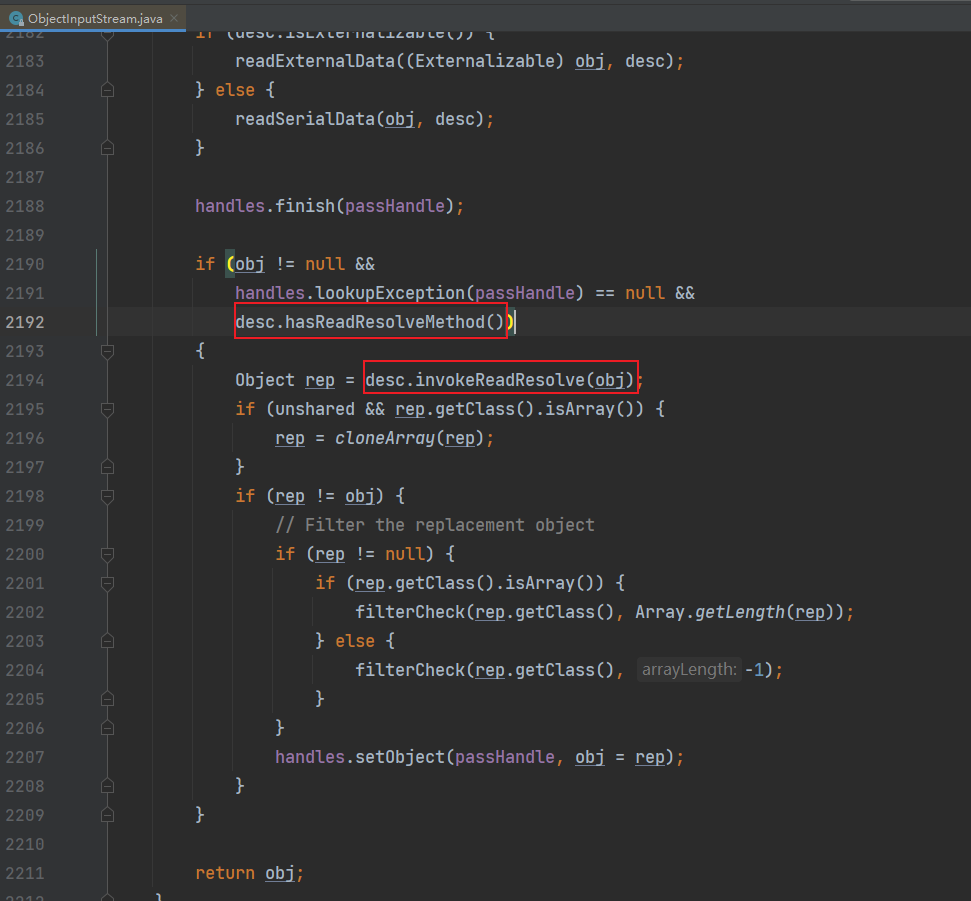Click fold end marker on line 2197
The image size is (971, 901).
(107, 467)
